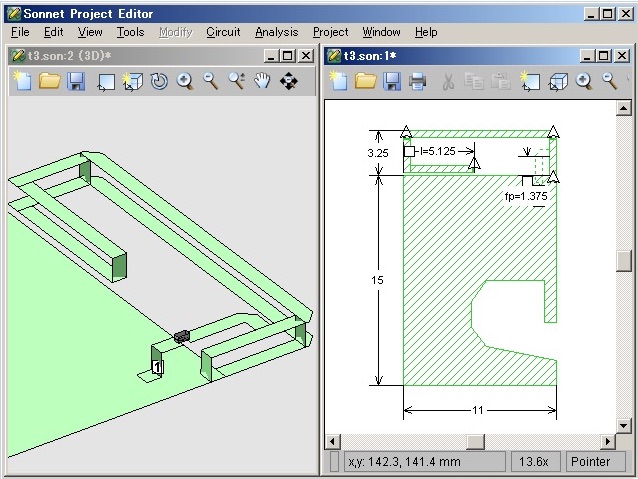Switch to 2D view icon in 3D window

click(x=106, y=82)
